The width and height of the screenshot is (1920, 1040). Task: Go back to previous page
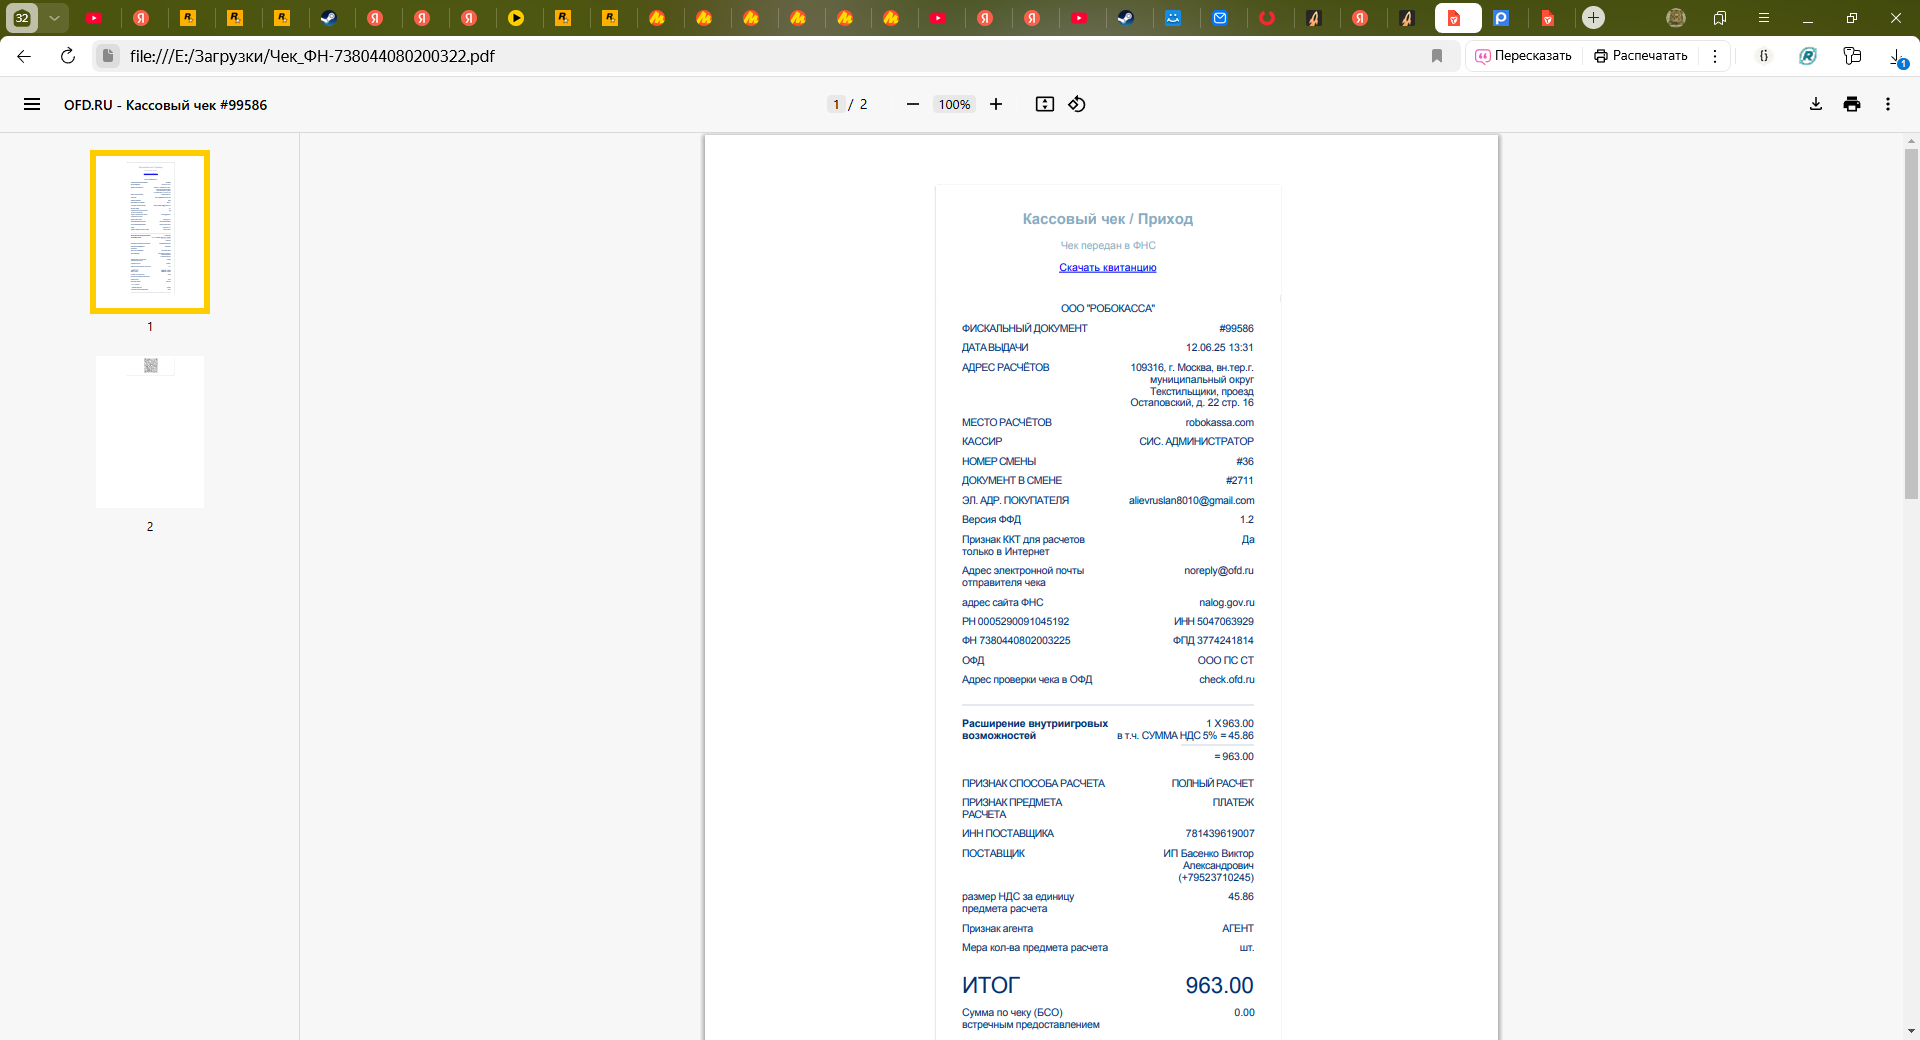(x=24, y=56)
